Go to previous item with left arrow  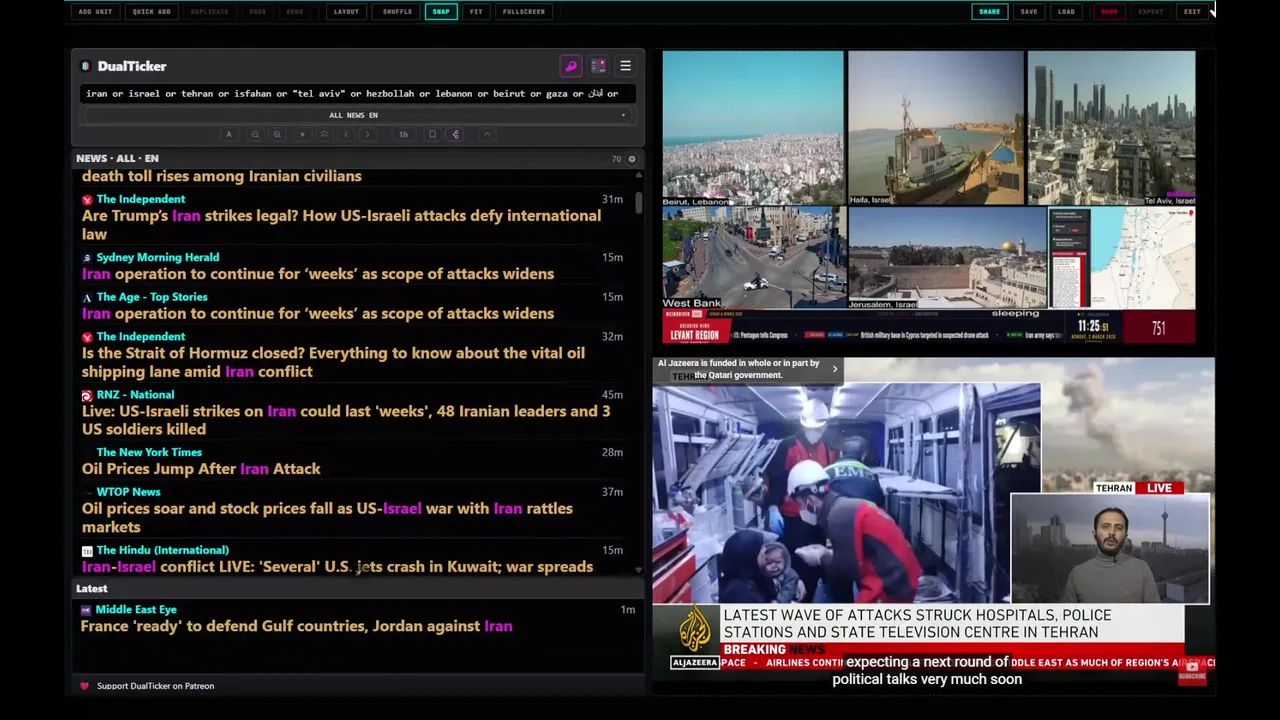346,134
